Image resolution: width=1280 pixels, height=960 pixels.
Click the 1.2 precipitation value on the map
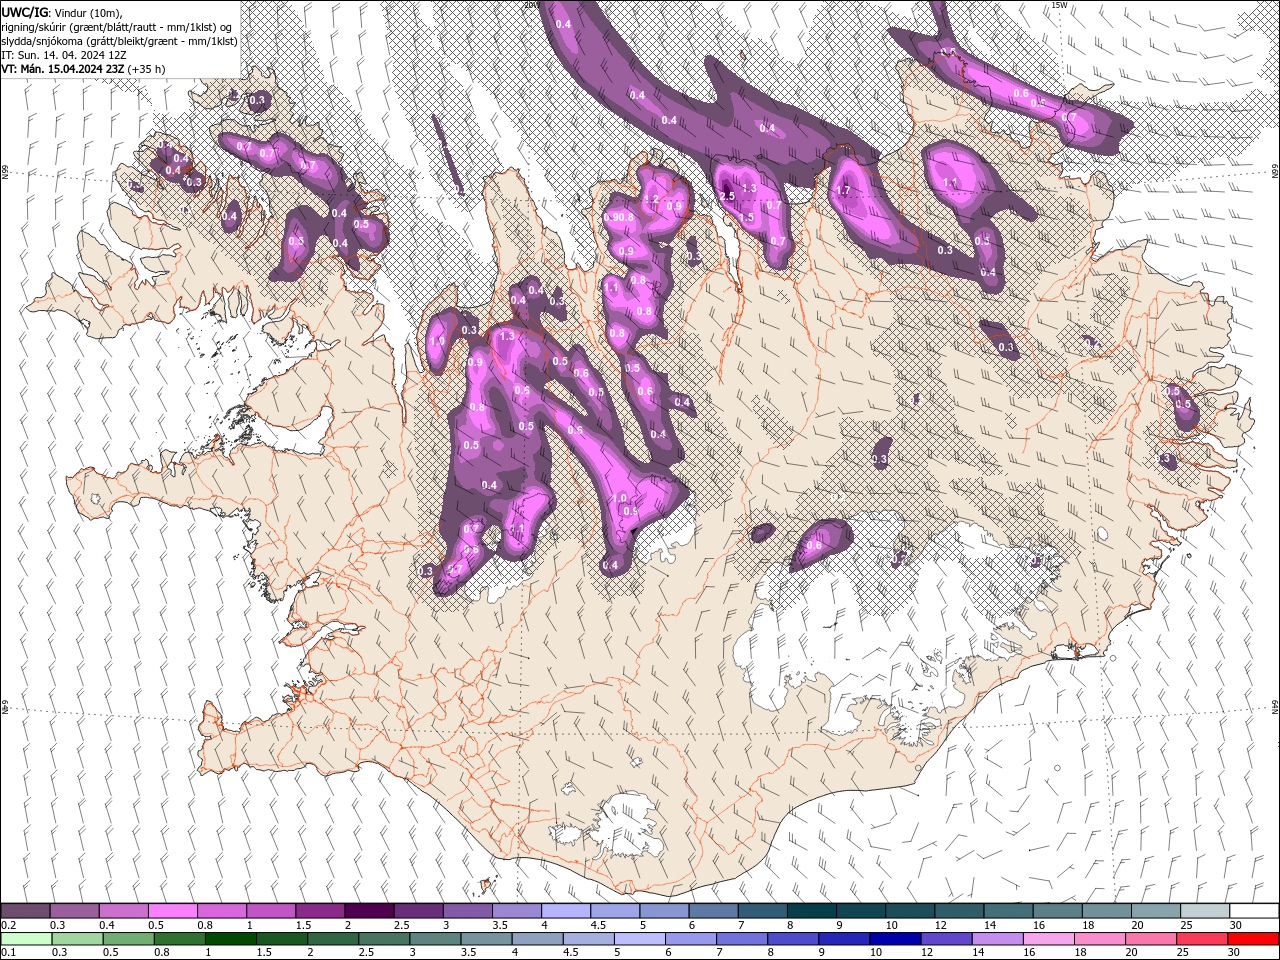[650, 199]
